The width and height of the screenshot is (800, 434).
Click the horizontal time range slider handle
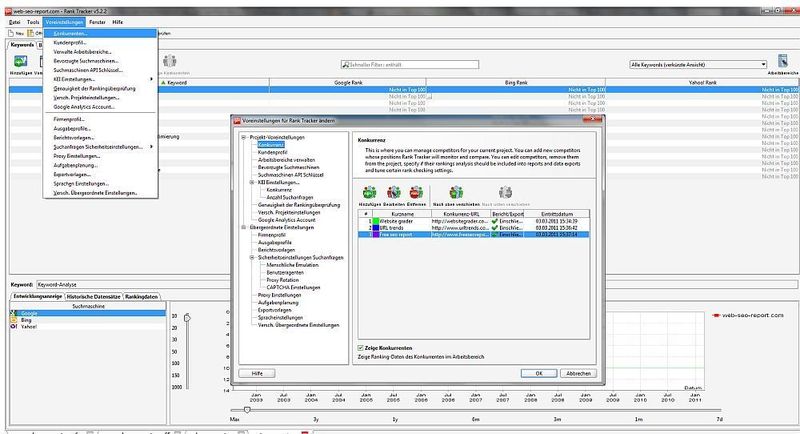[x=247, y=410]
